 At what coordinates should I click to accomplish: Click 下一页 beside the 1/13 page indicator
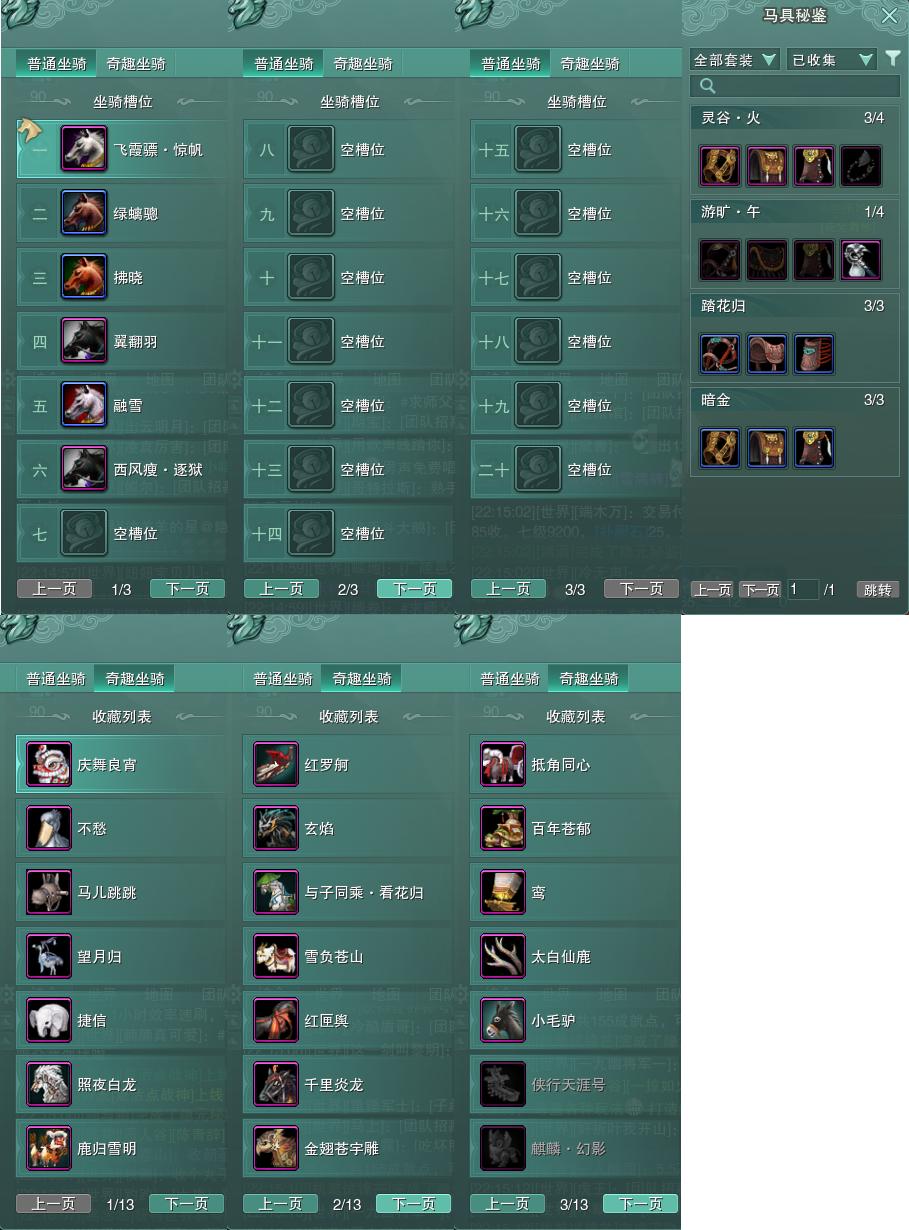pos(187,1204)
